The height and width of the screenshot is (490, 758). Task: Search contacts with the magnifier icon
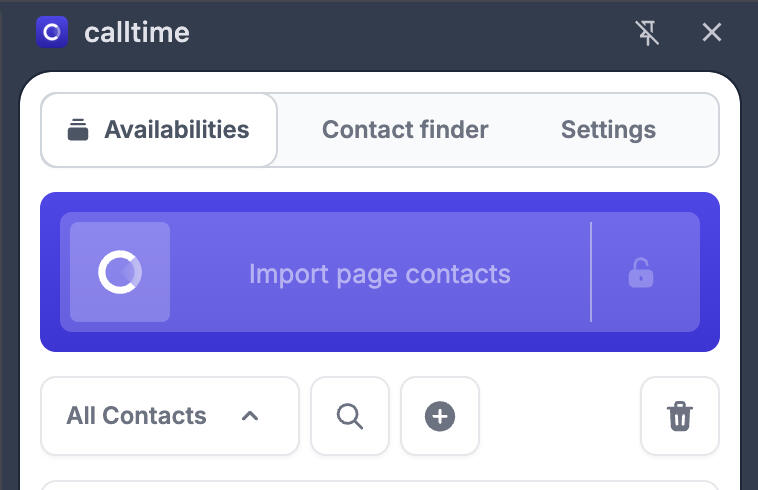[x=350, y=416]
